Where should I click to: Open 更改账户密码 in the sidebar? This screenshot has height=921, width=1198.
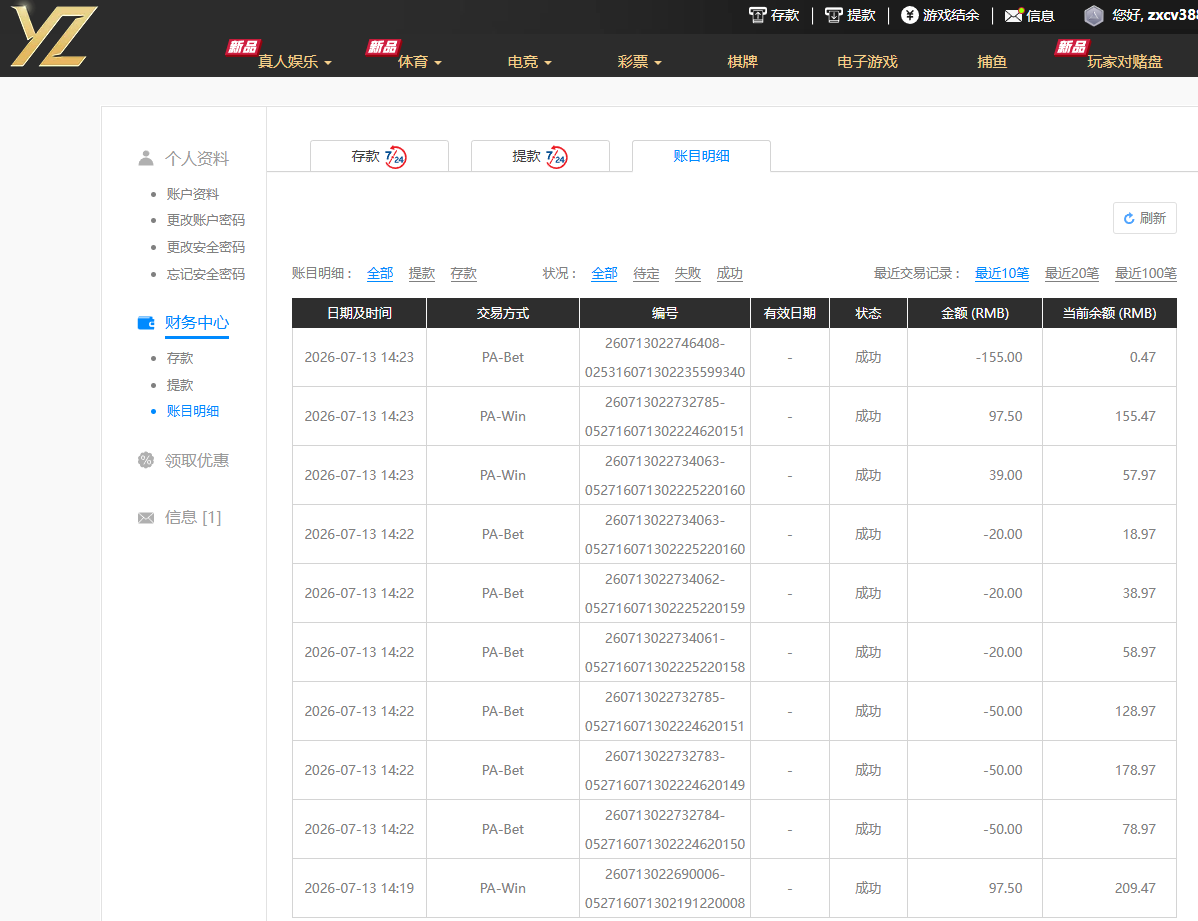pos(206,220)
